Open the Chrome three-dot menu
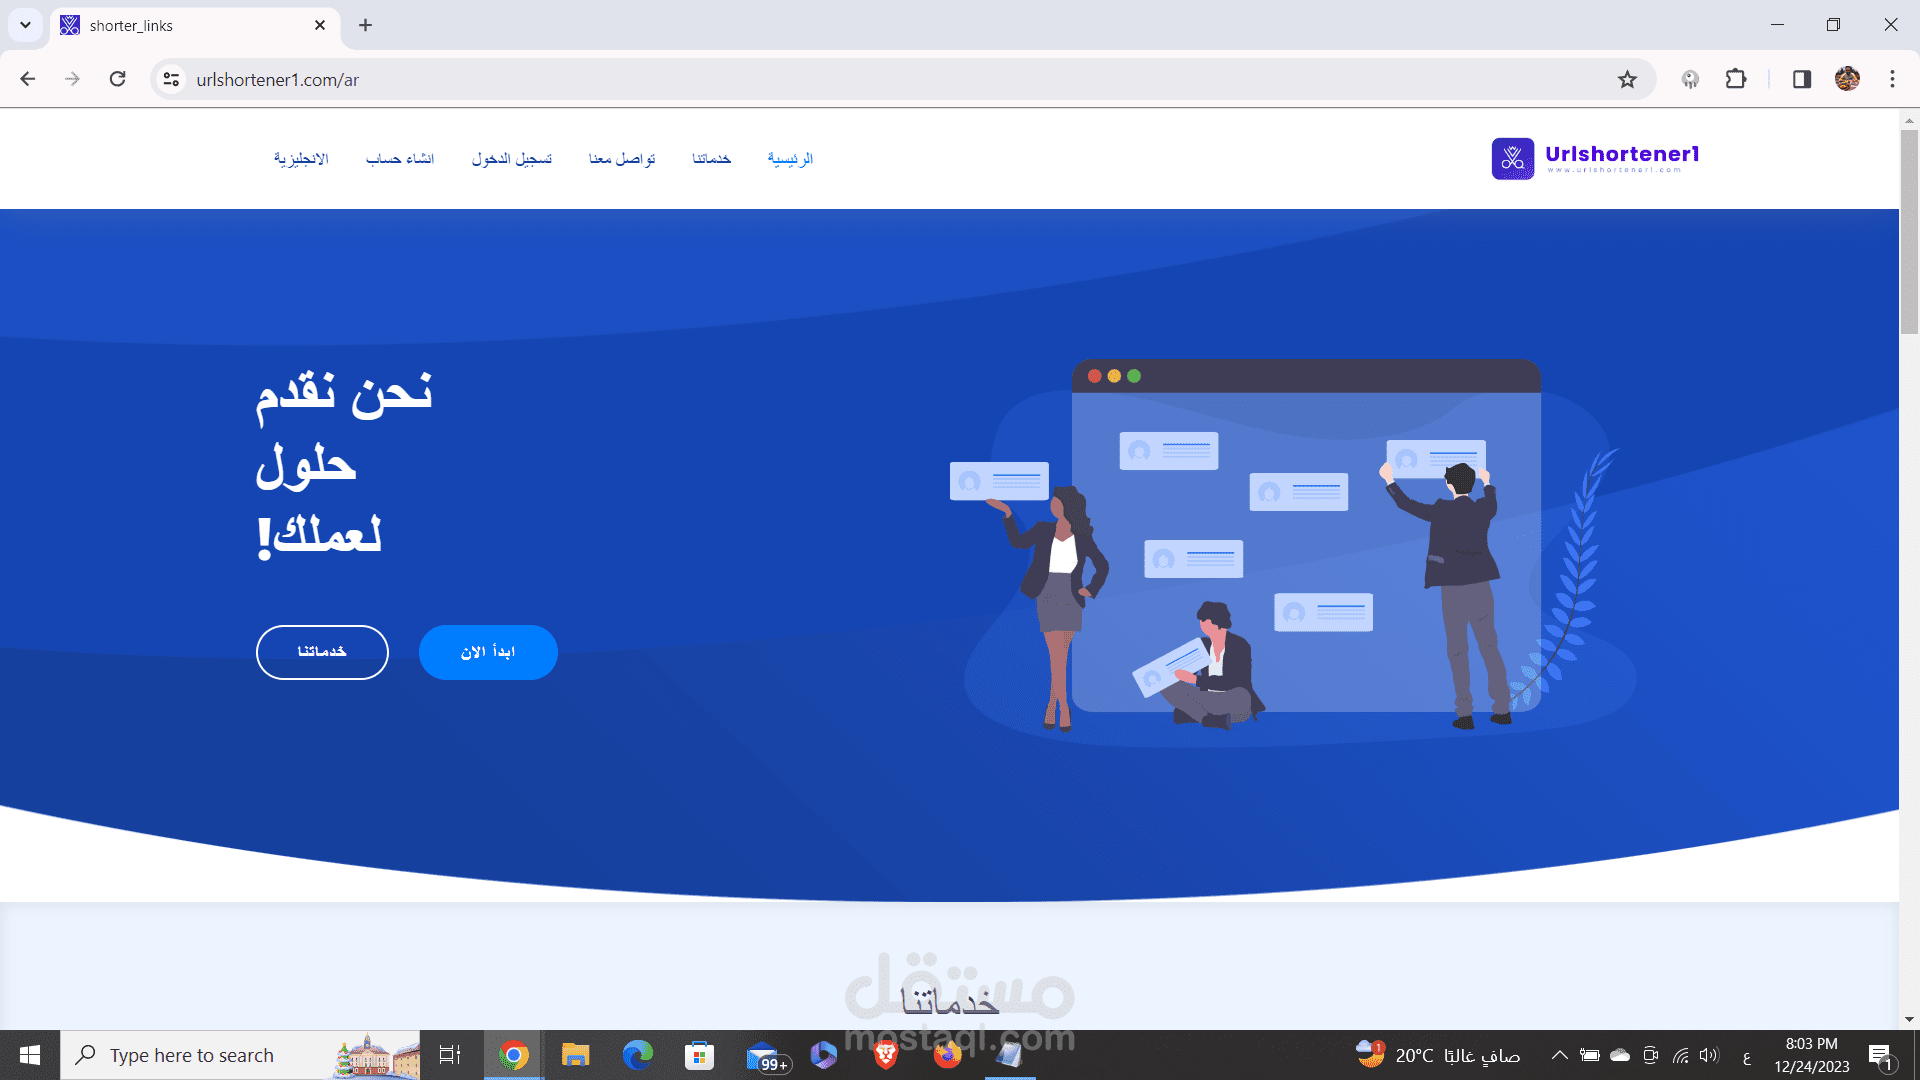Image resolution: width=1920 pixels, height=1080 pixels. click(x=1892, y=79)
